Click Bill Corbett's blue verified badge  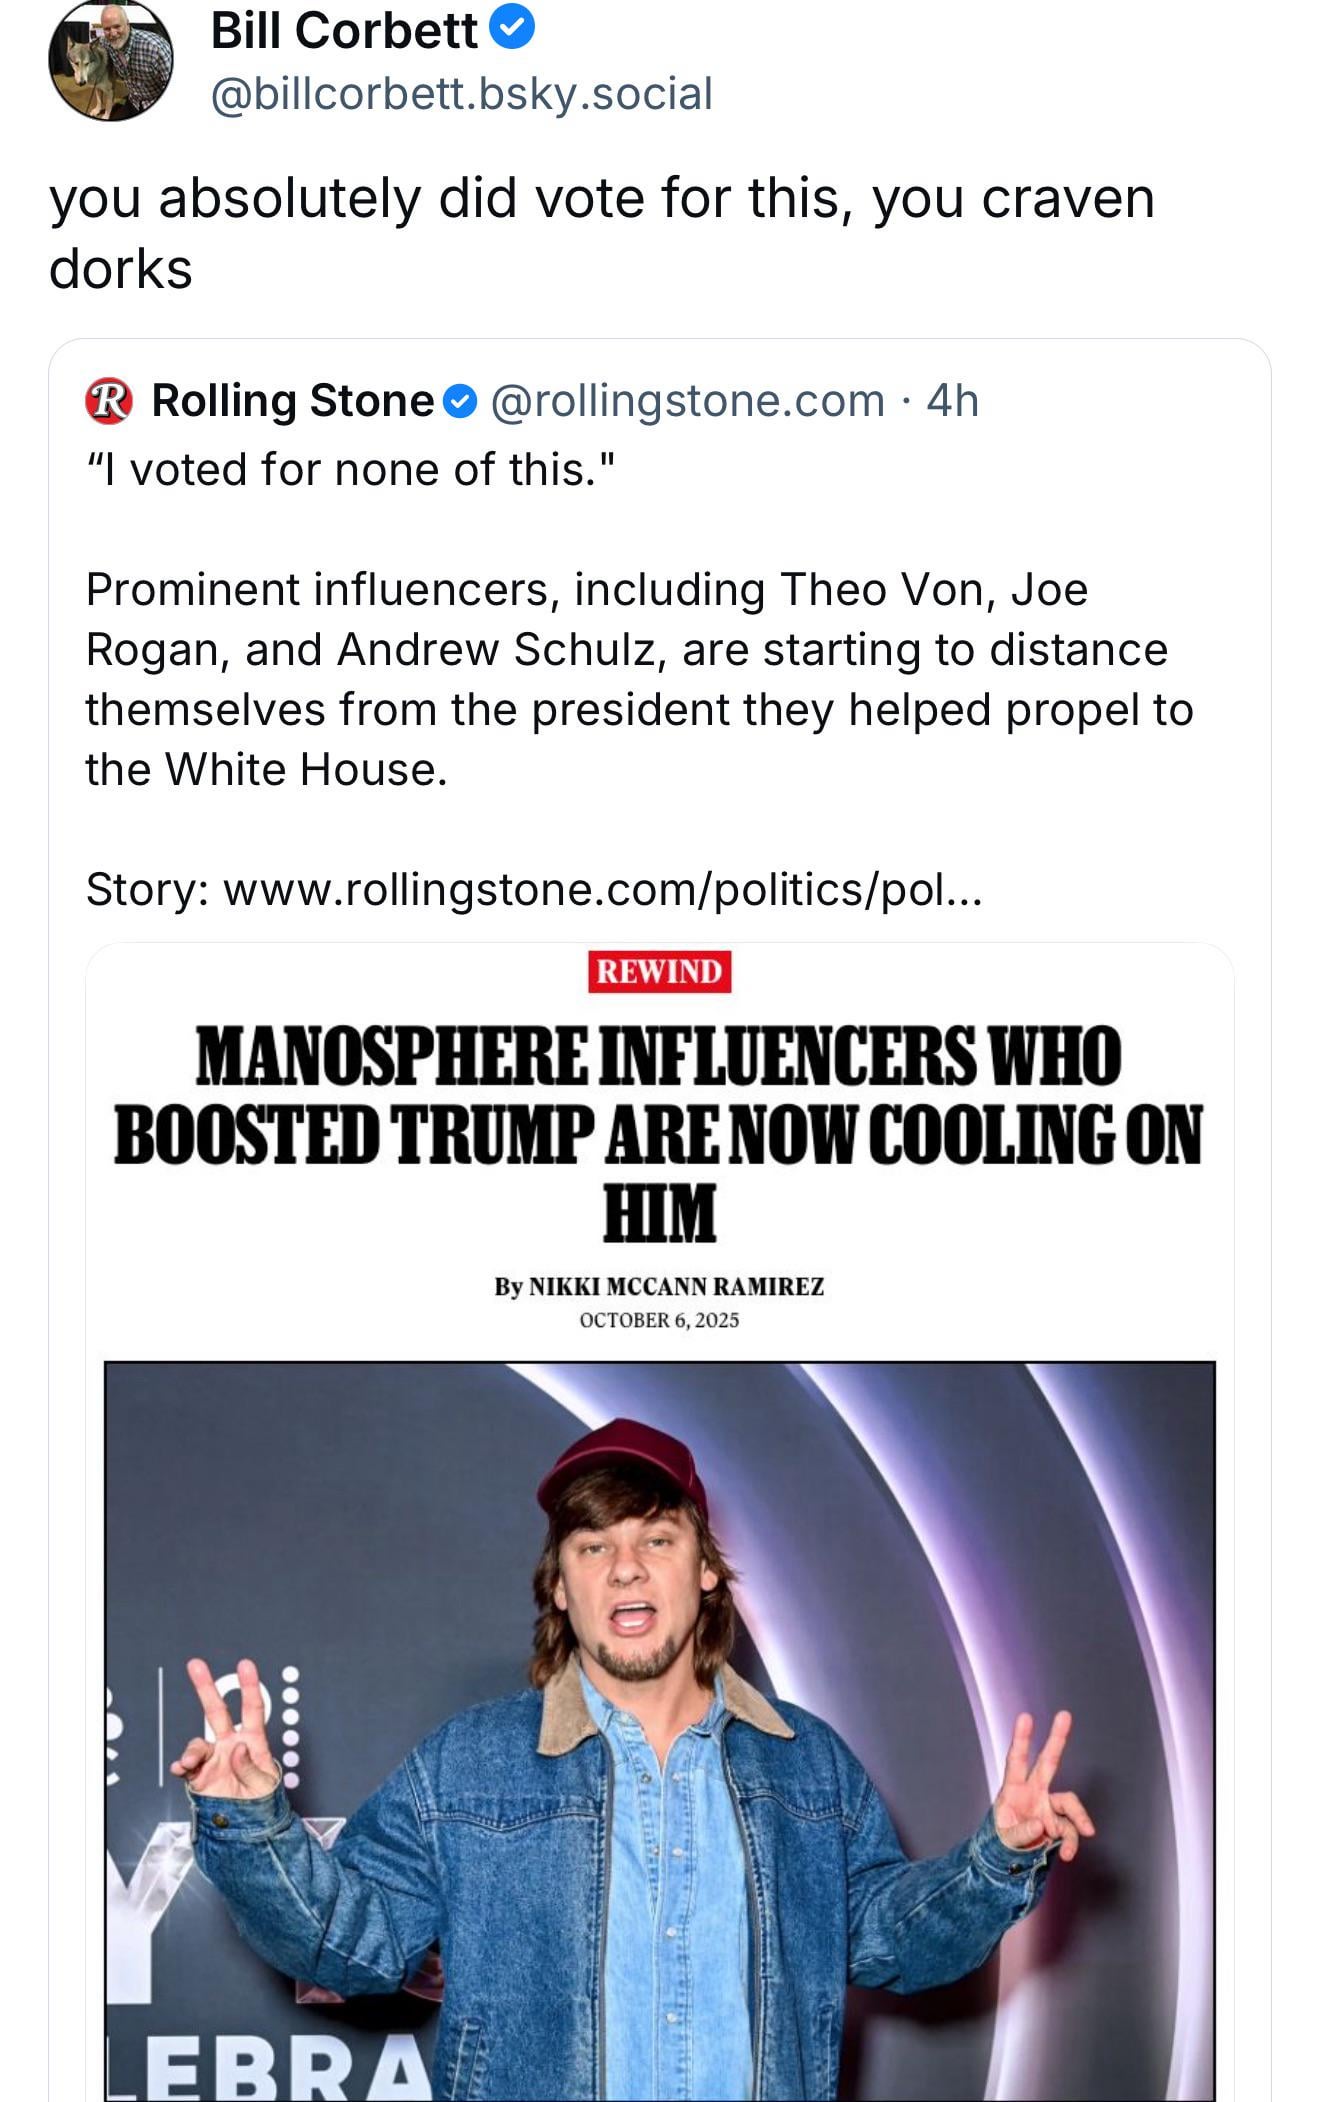point(514,28)
